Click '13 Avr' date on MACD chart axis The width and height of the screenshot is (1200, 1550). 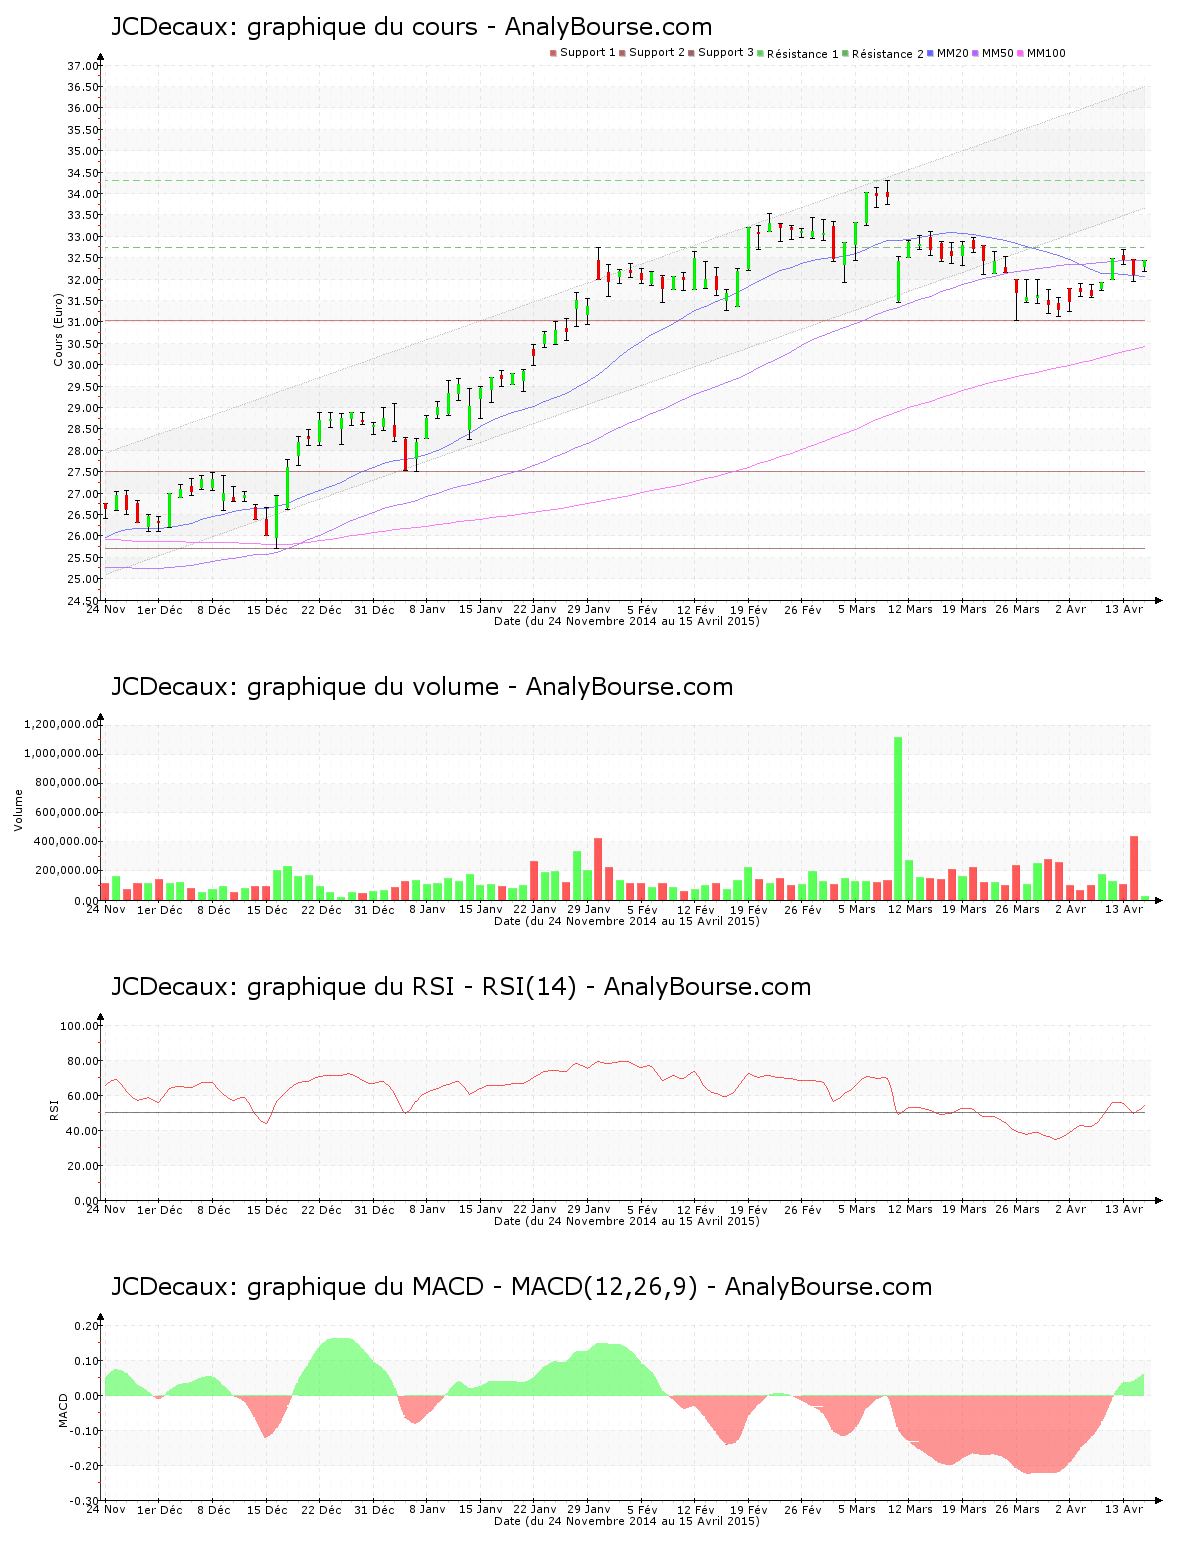[1124, 1509]
